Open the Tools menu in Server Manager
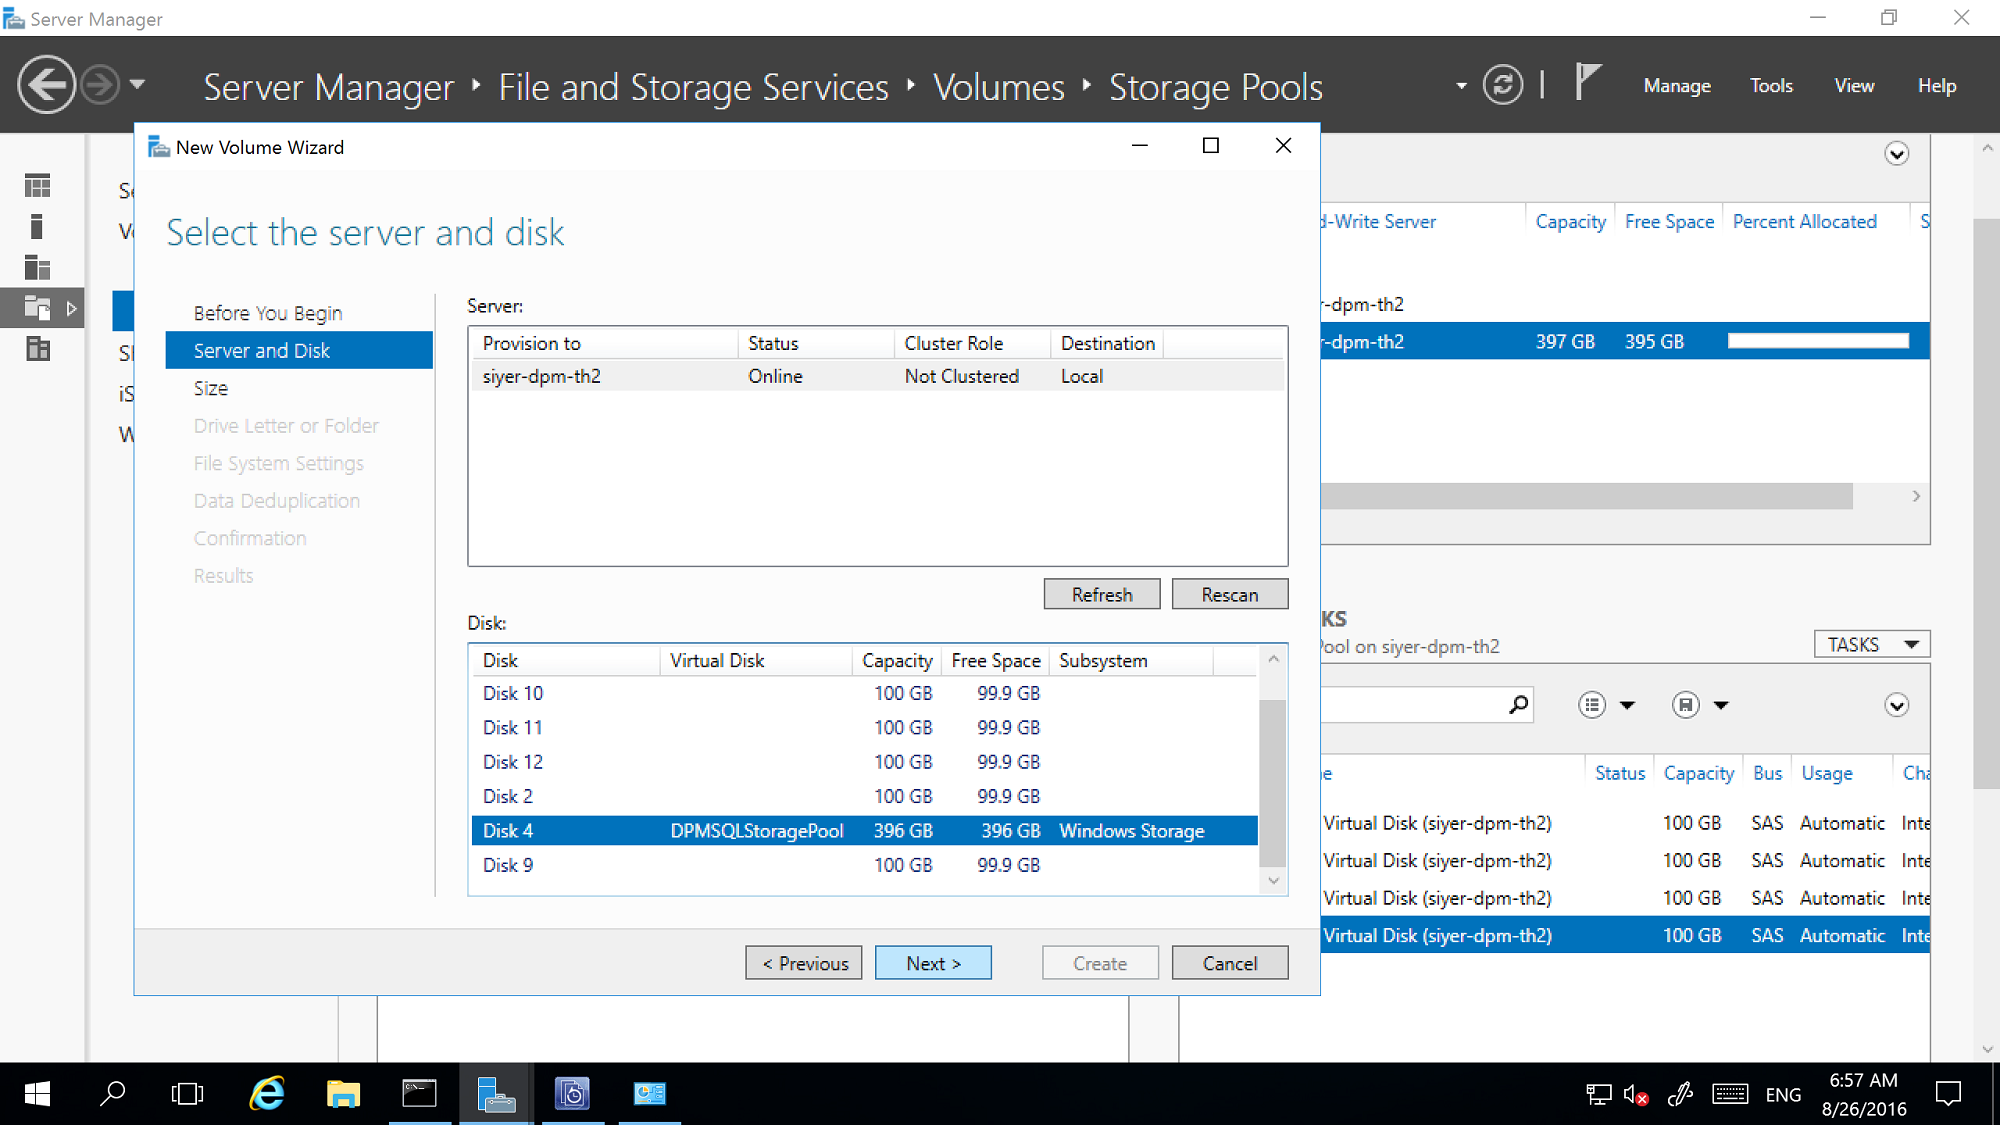The image size is (2000, 1125). 1773,85
